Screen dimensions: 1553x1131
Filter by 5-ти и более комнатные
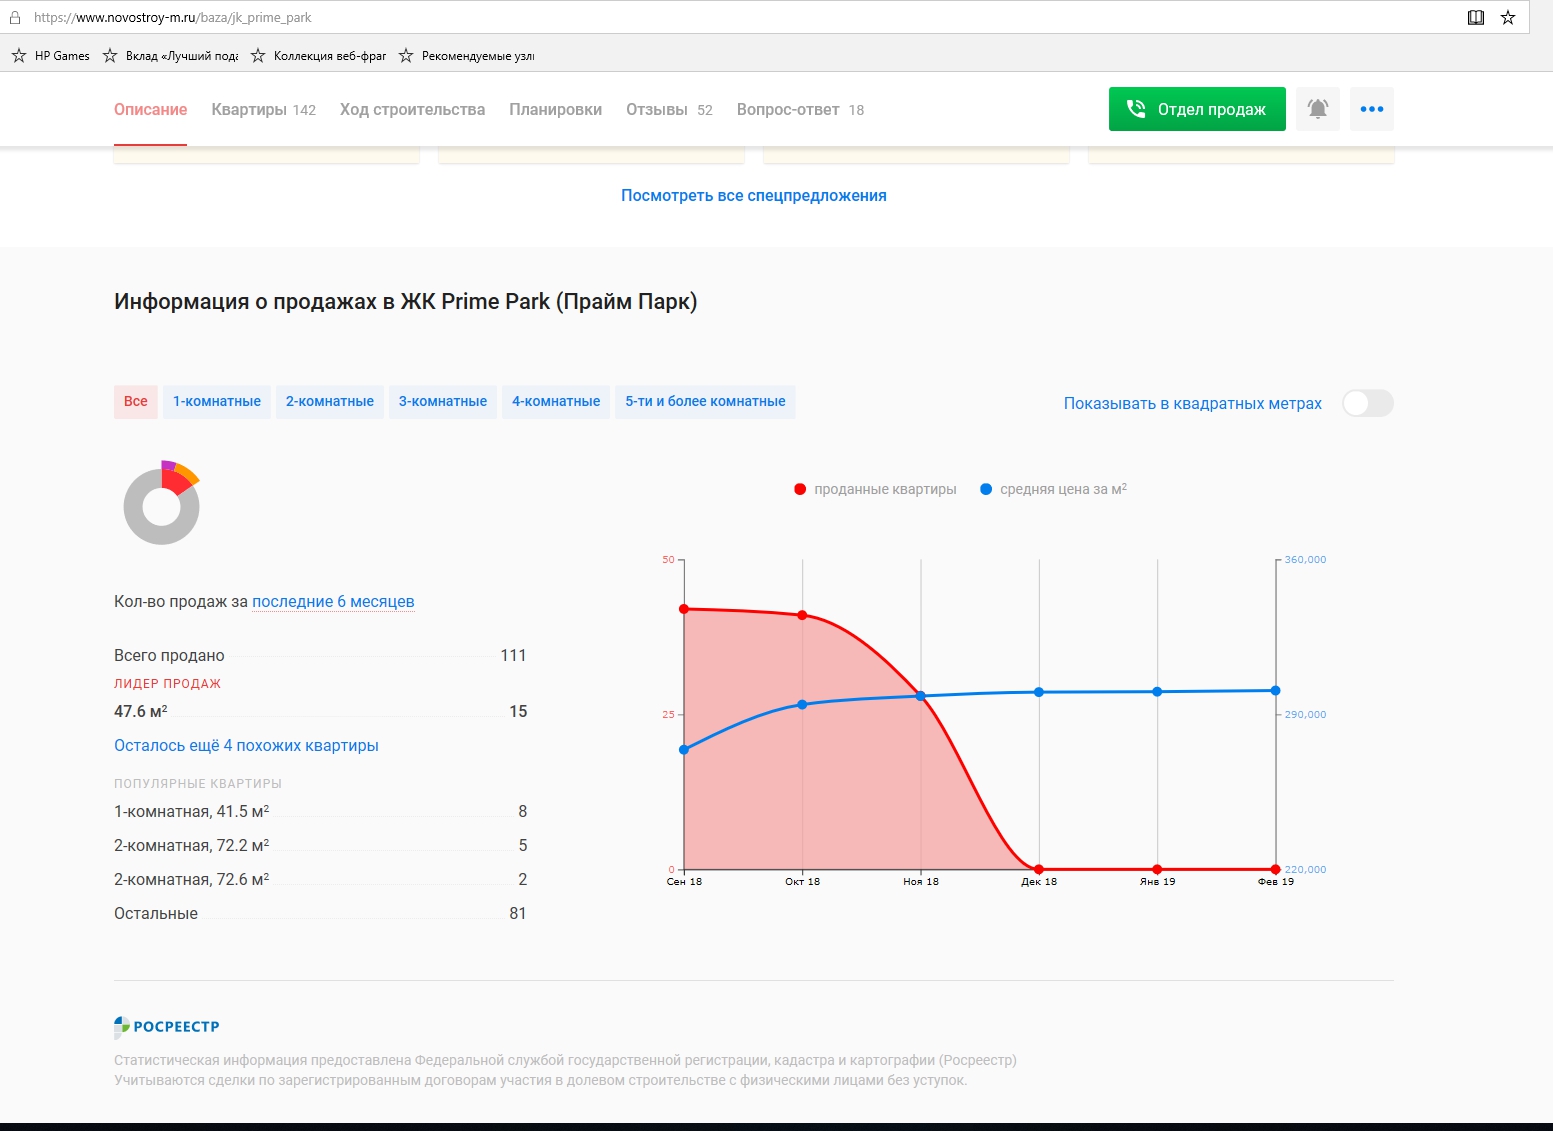pyautogui.click(x=705, y=402)
